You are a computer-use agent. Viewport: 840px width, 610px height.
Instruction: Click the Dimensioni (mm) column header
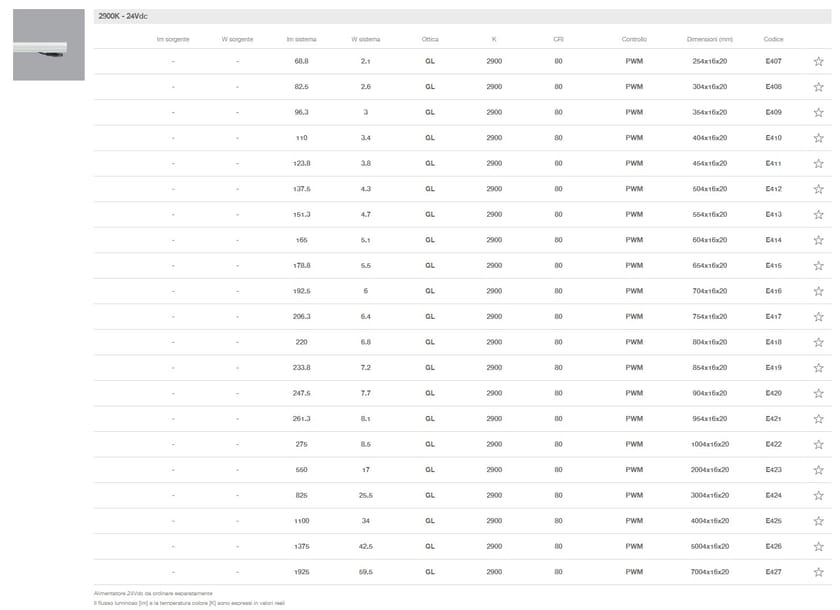click(x=709, y=39)
